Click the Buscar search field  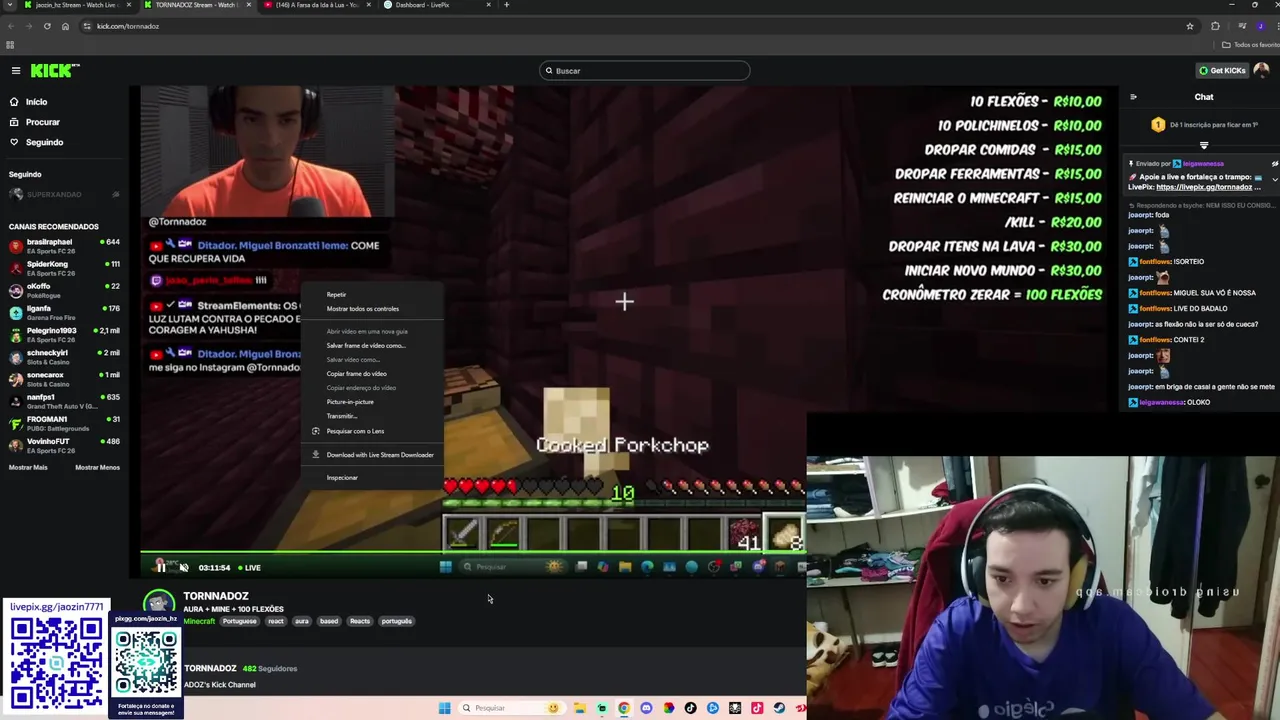pyautogui.click(x=645, y=71)
